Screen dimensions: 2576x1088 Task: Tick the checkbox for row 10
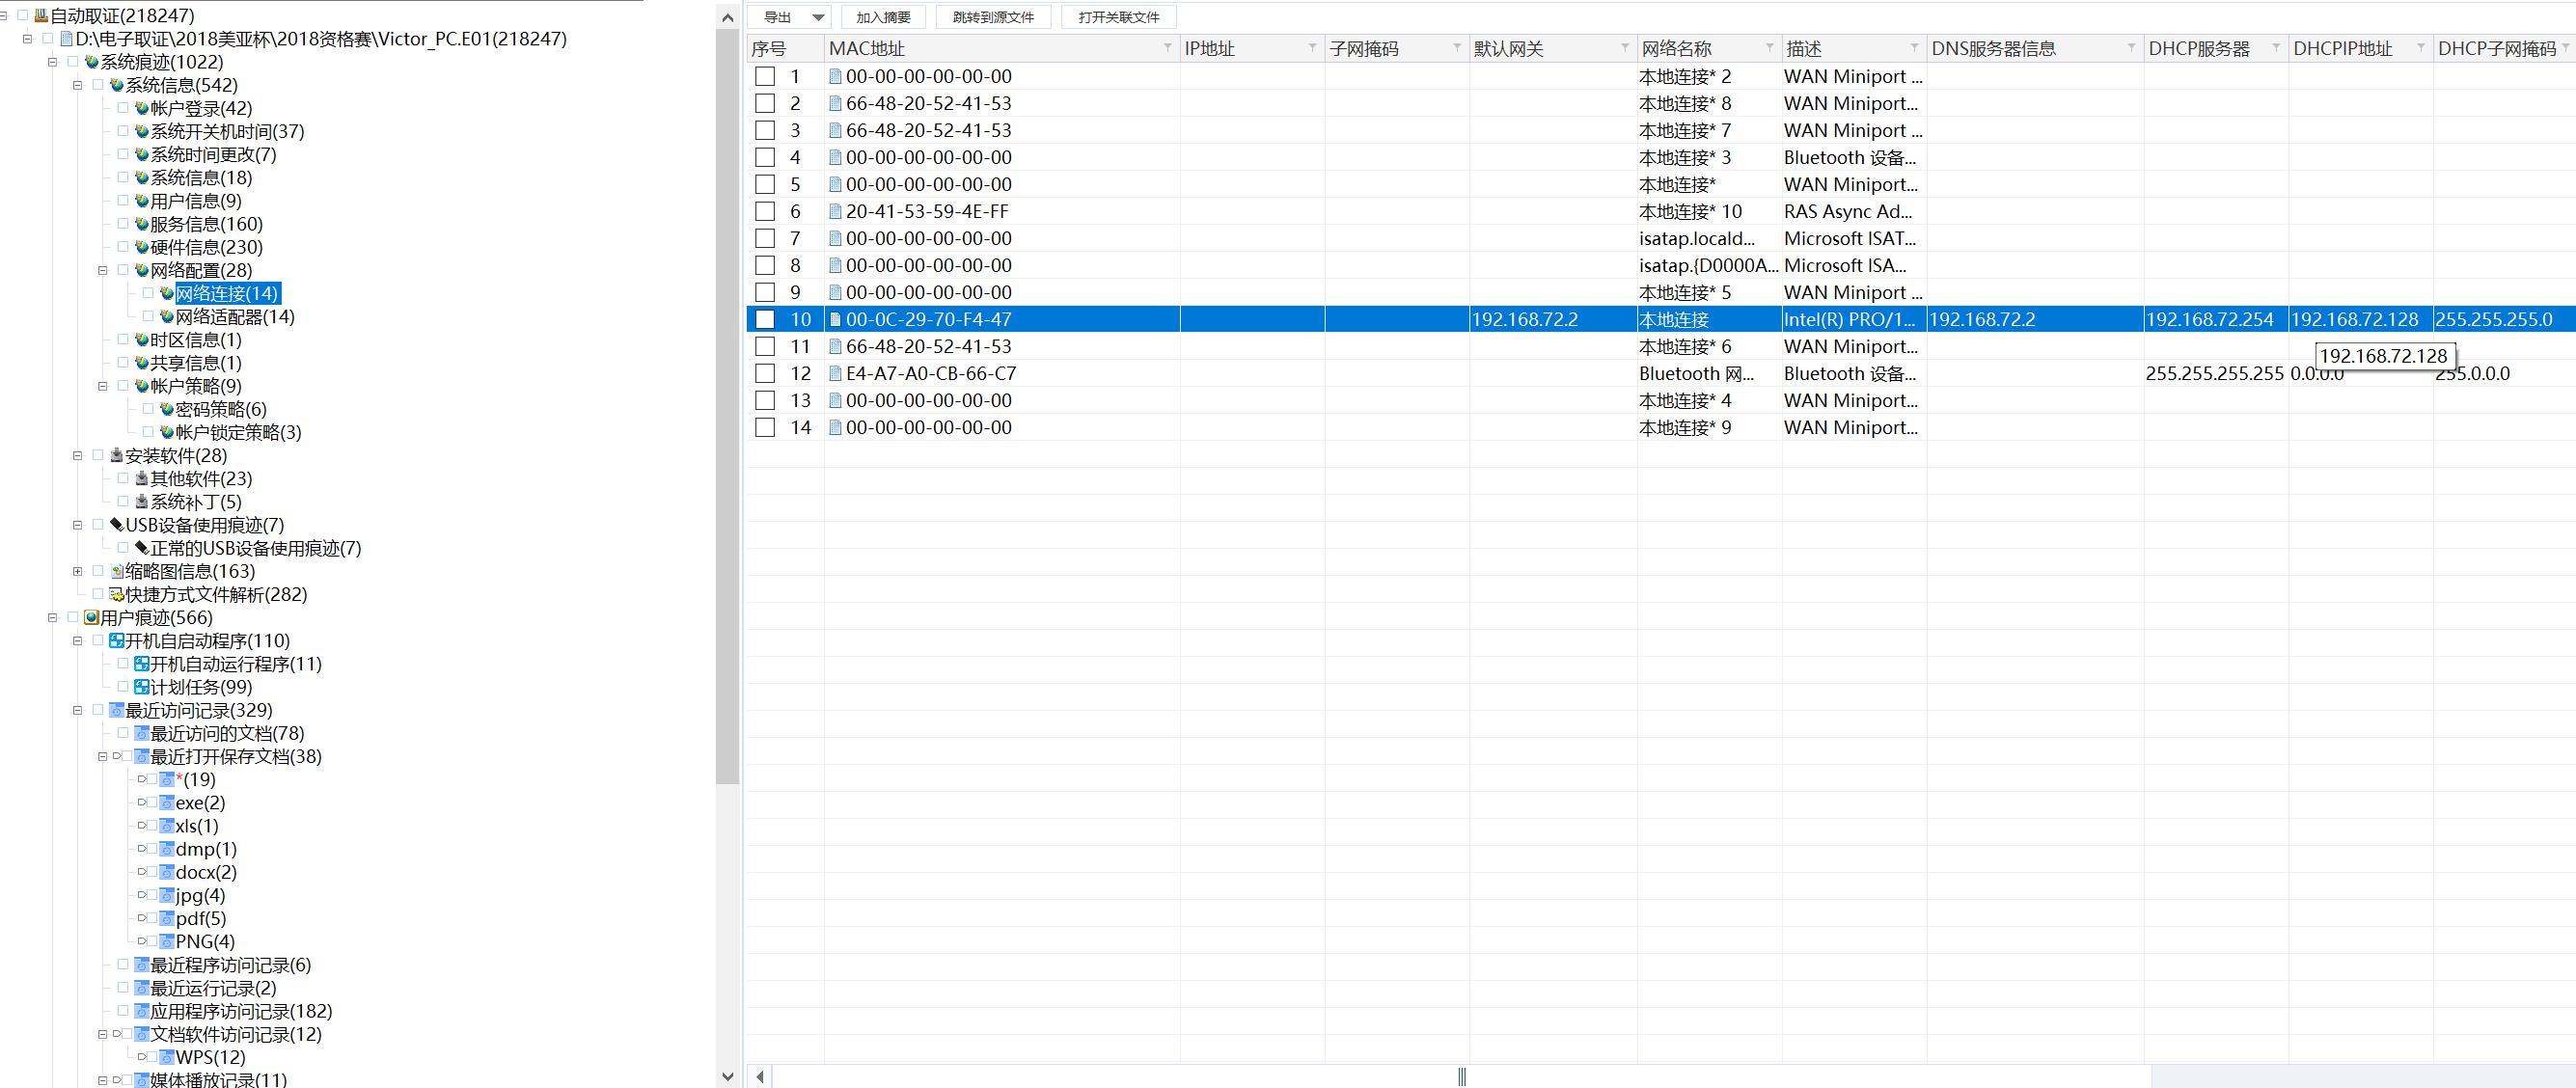765,320
